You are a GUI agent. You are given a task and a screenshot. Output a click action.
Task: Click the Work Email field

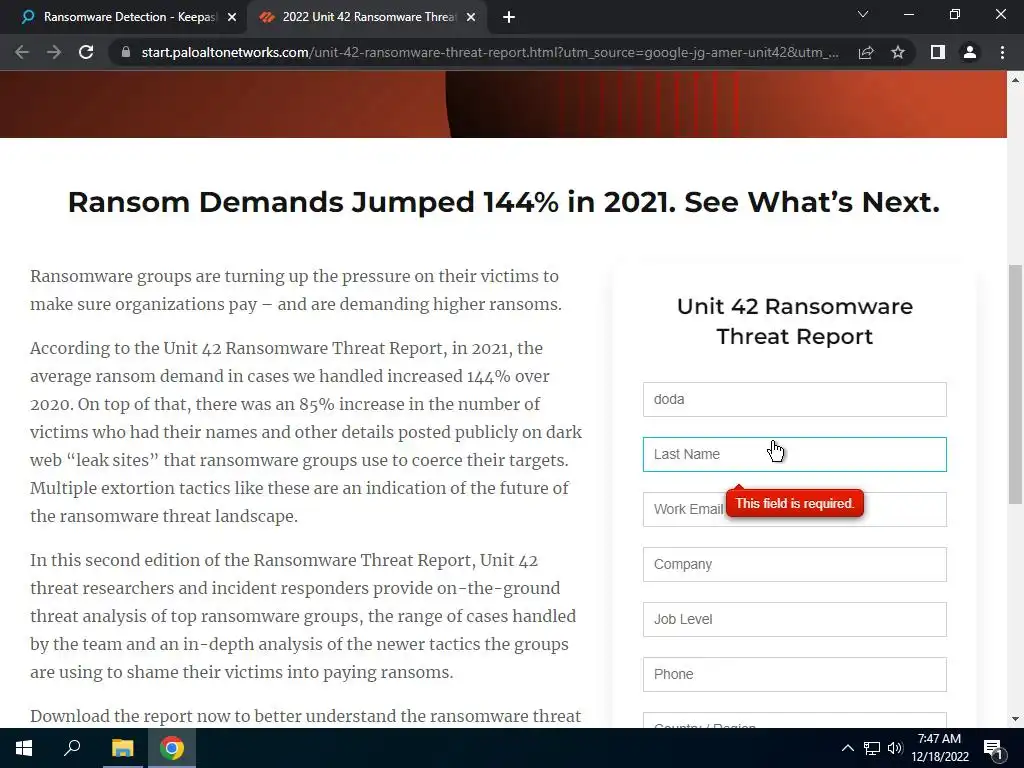tap(794, 509)
